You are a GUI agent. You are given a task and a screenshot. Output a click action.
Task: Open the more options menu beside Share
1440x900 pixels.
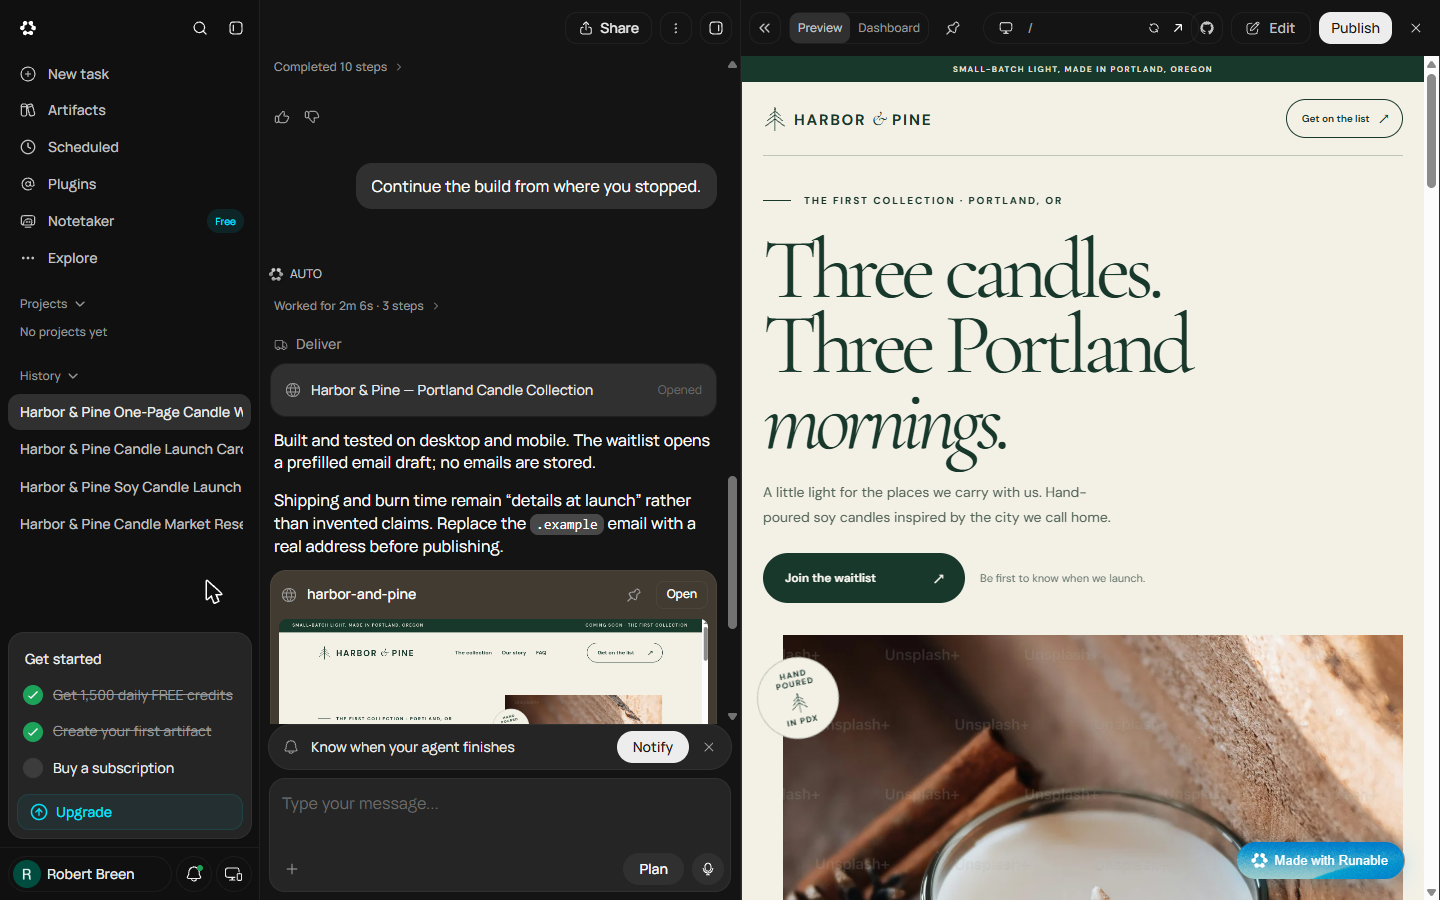point(676,28)
